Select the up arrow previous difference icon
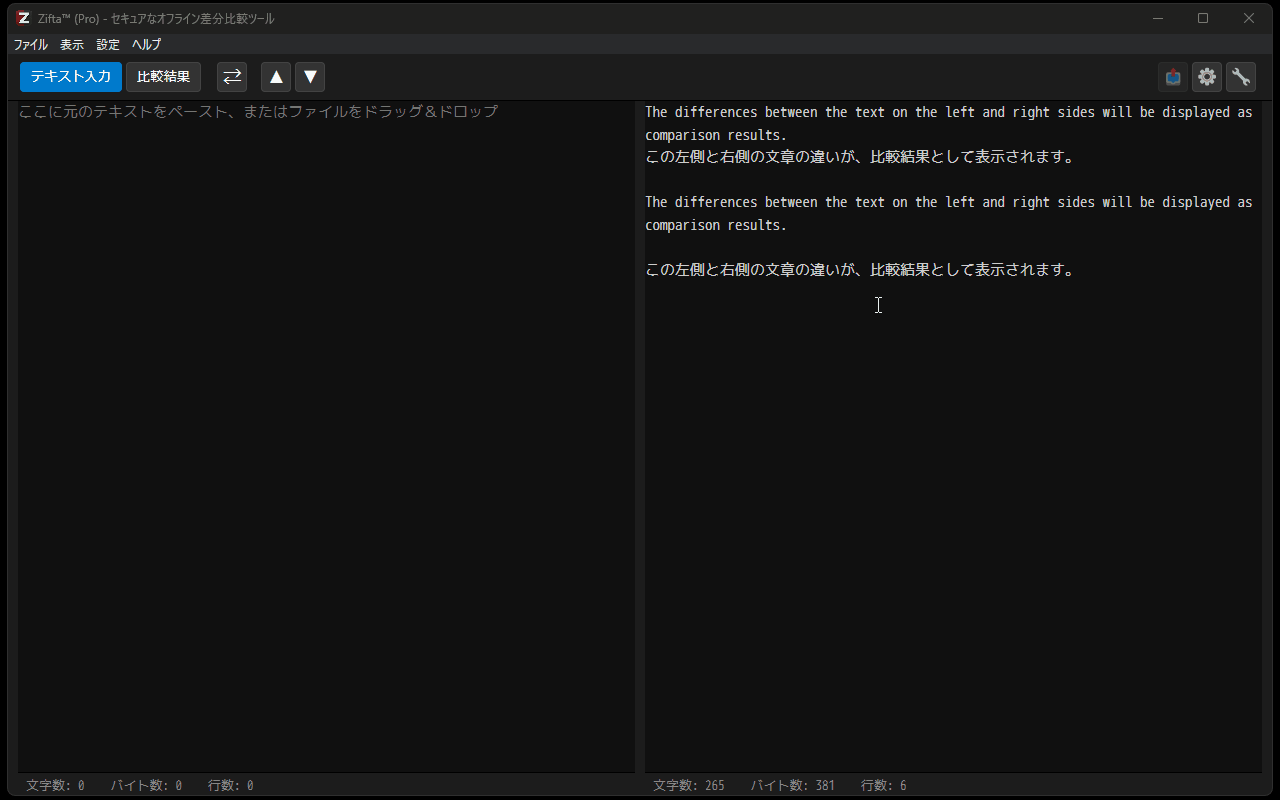This screenshot has width=1280, height=800. coord(275,77)
